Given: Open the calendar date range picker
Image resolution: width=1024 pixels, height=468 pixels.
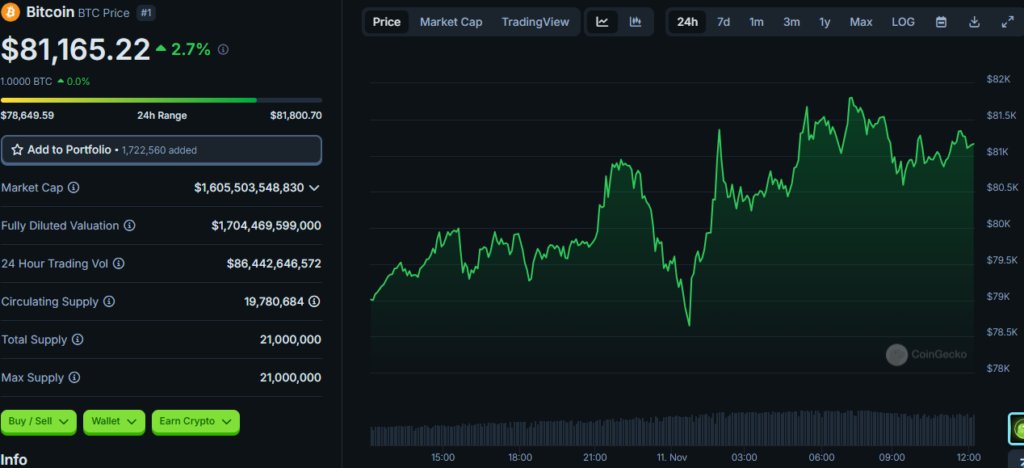Looking at the screenshot, I should tap(941, 22).
